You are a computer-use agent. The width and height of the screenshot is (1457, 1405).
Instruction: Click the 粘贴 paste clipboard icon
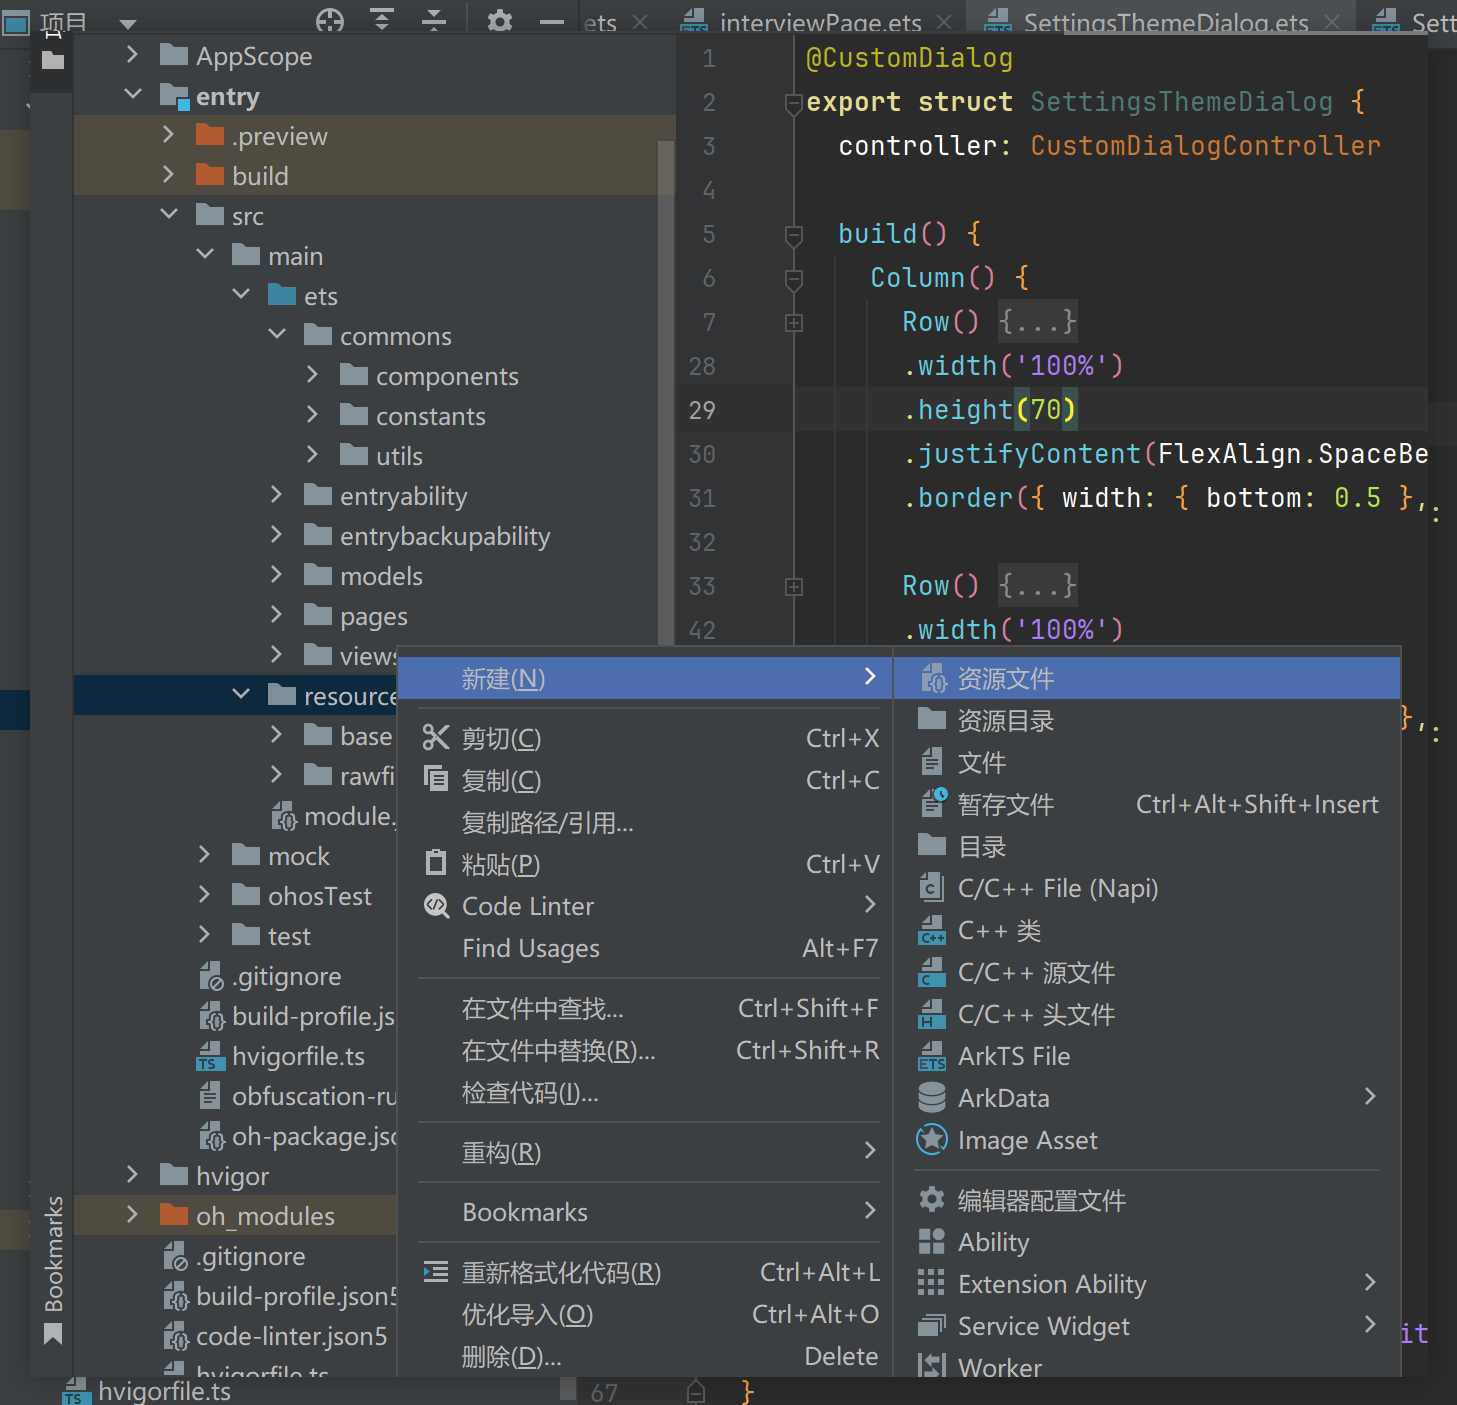point(436,863)
